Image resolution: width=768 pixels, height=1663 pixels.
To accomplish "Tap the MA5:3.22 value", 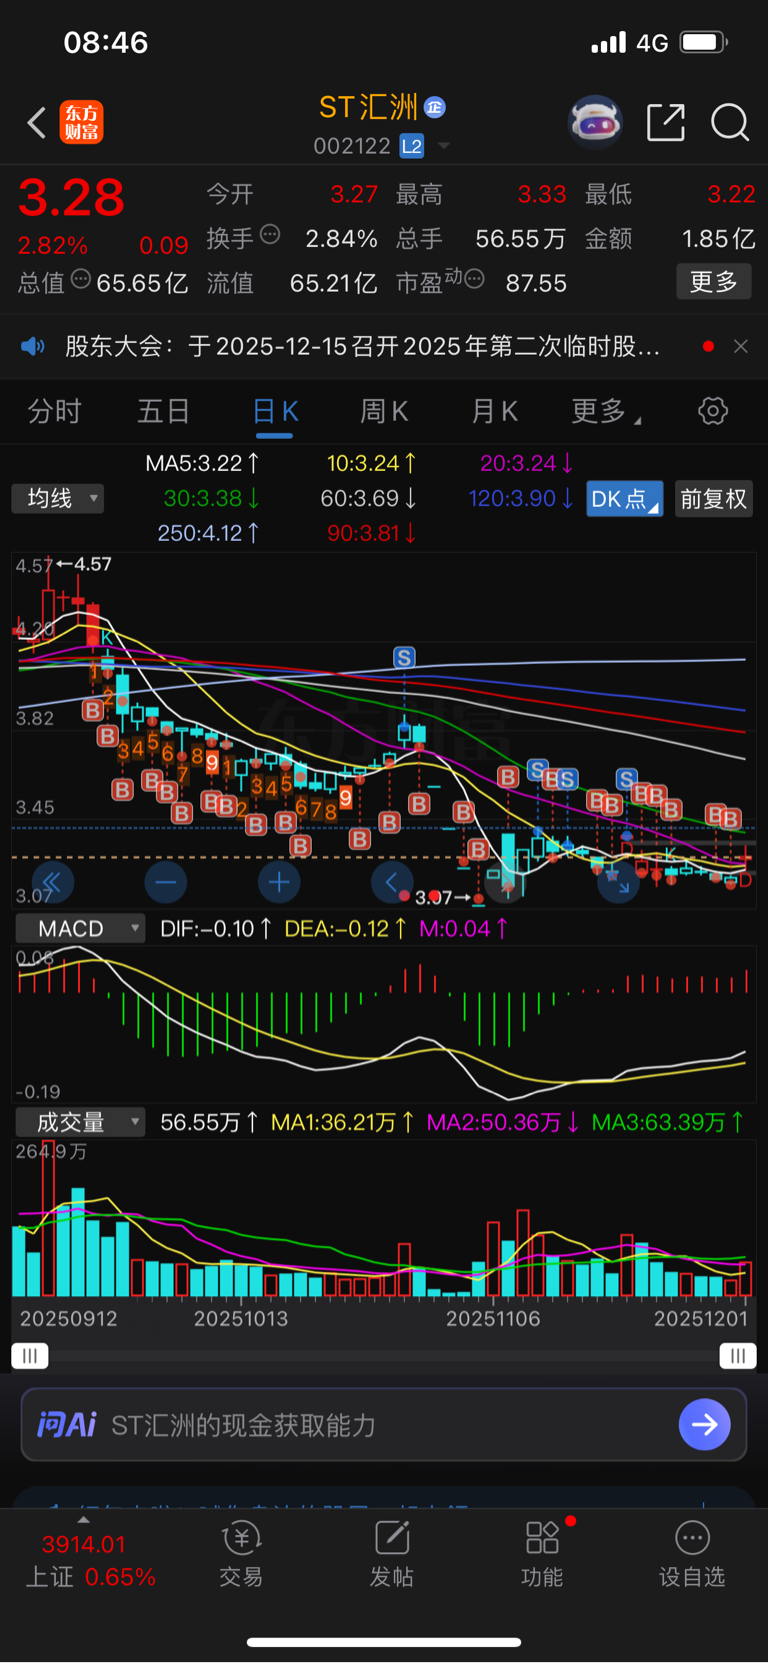I will click(x=203, y=463).
